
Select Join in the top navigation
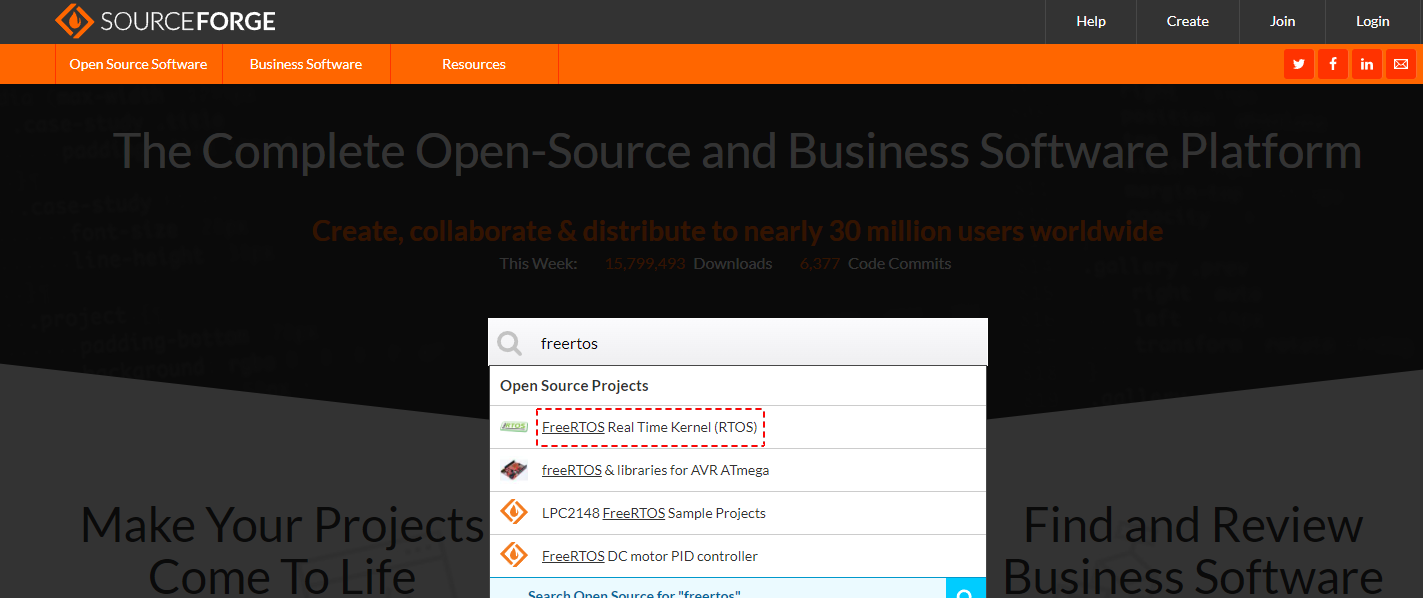pos(1283,21)
